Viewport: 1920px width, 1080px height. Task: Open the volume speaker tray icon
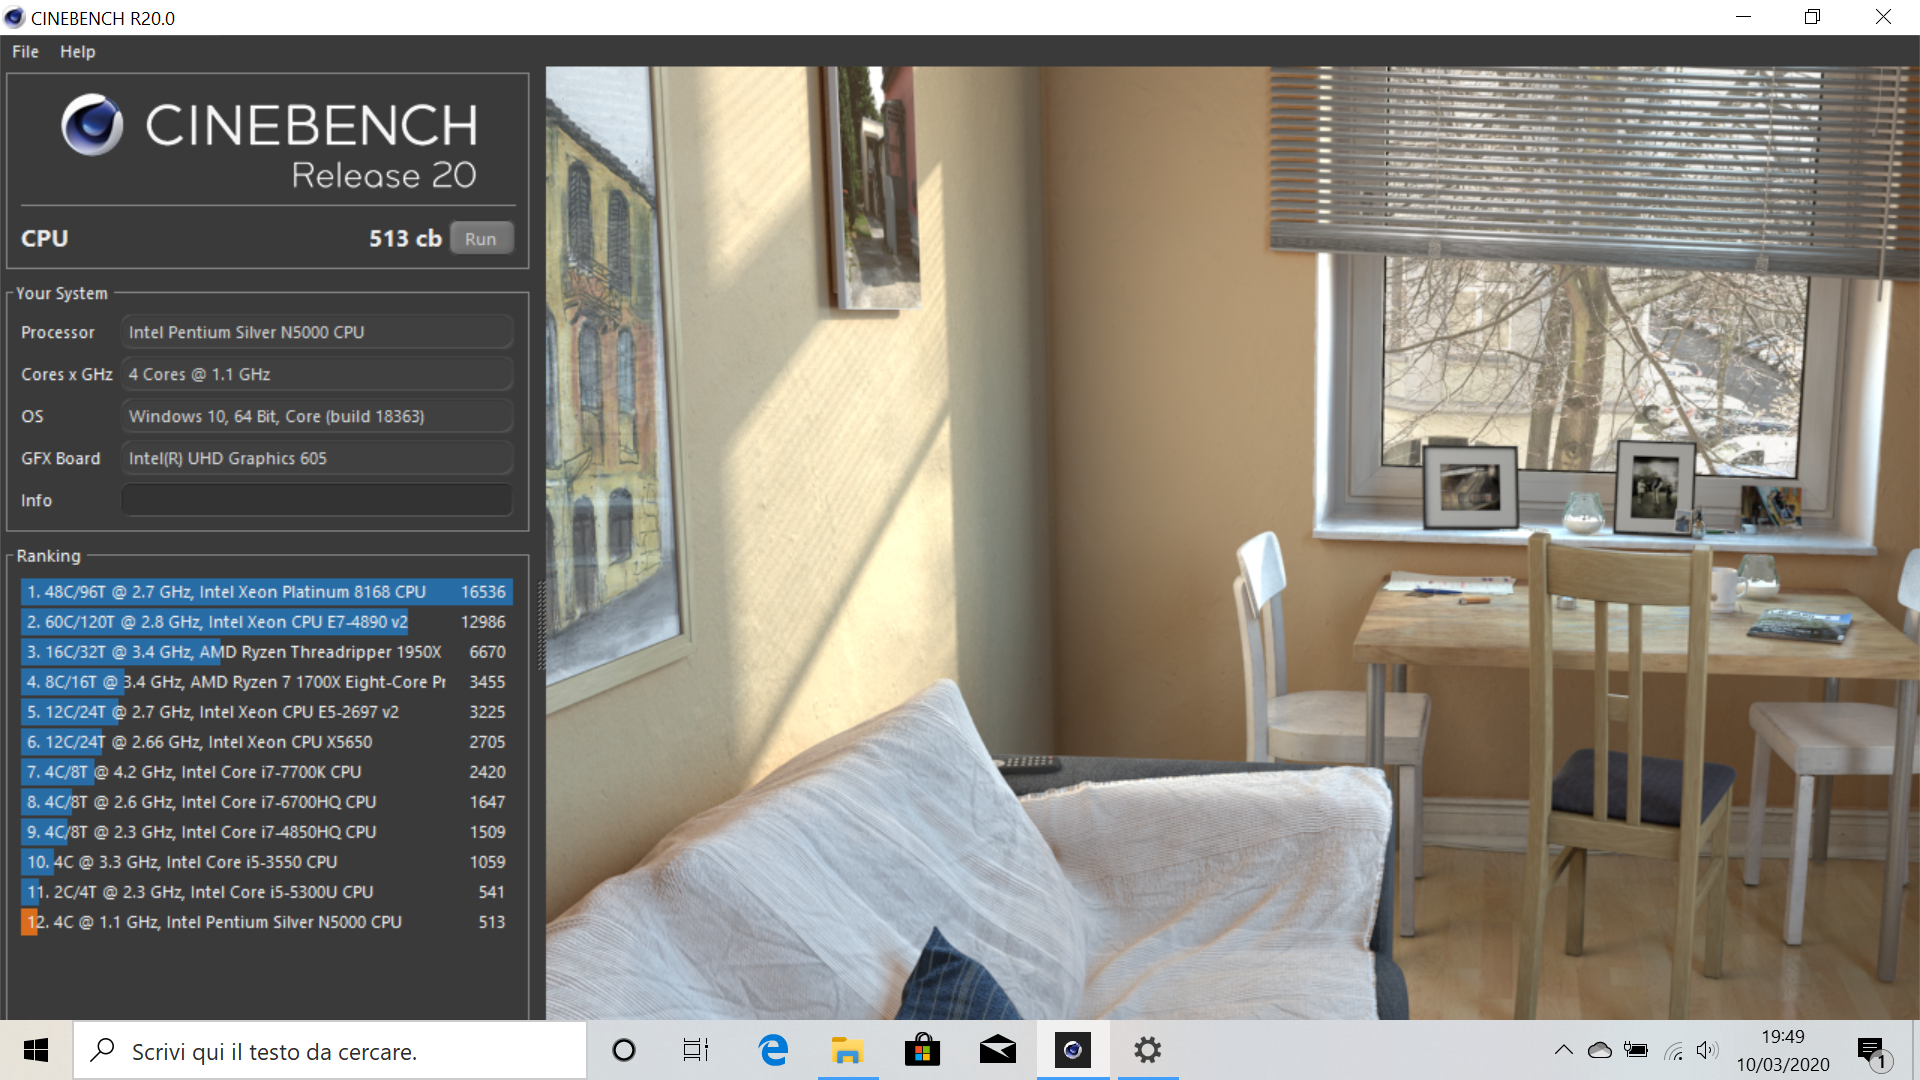coord(1707,1050)
